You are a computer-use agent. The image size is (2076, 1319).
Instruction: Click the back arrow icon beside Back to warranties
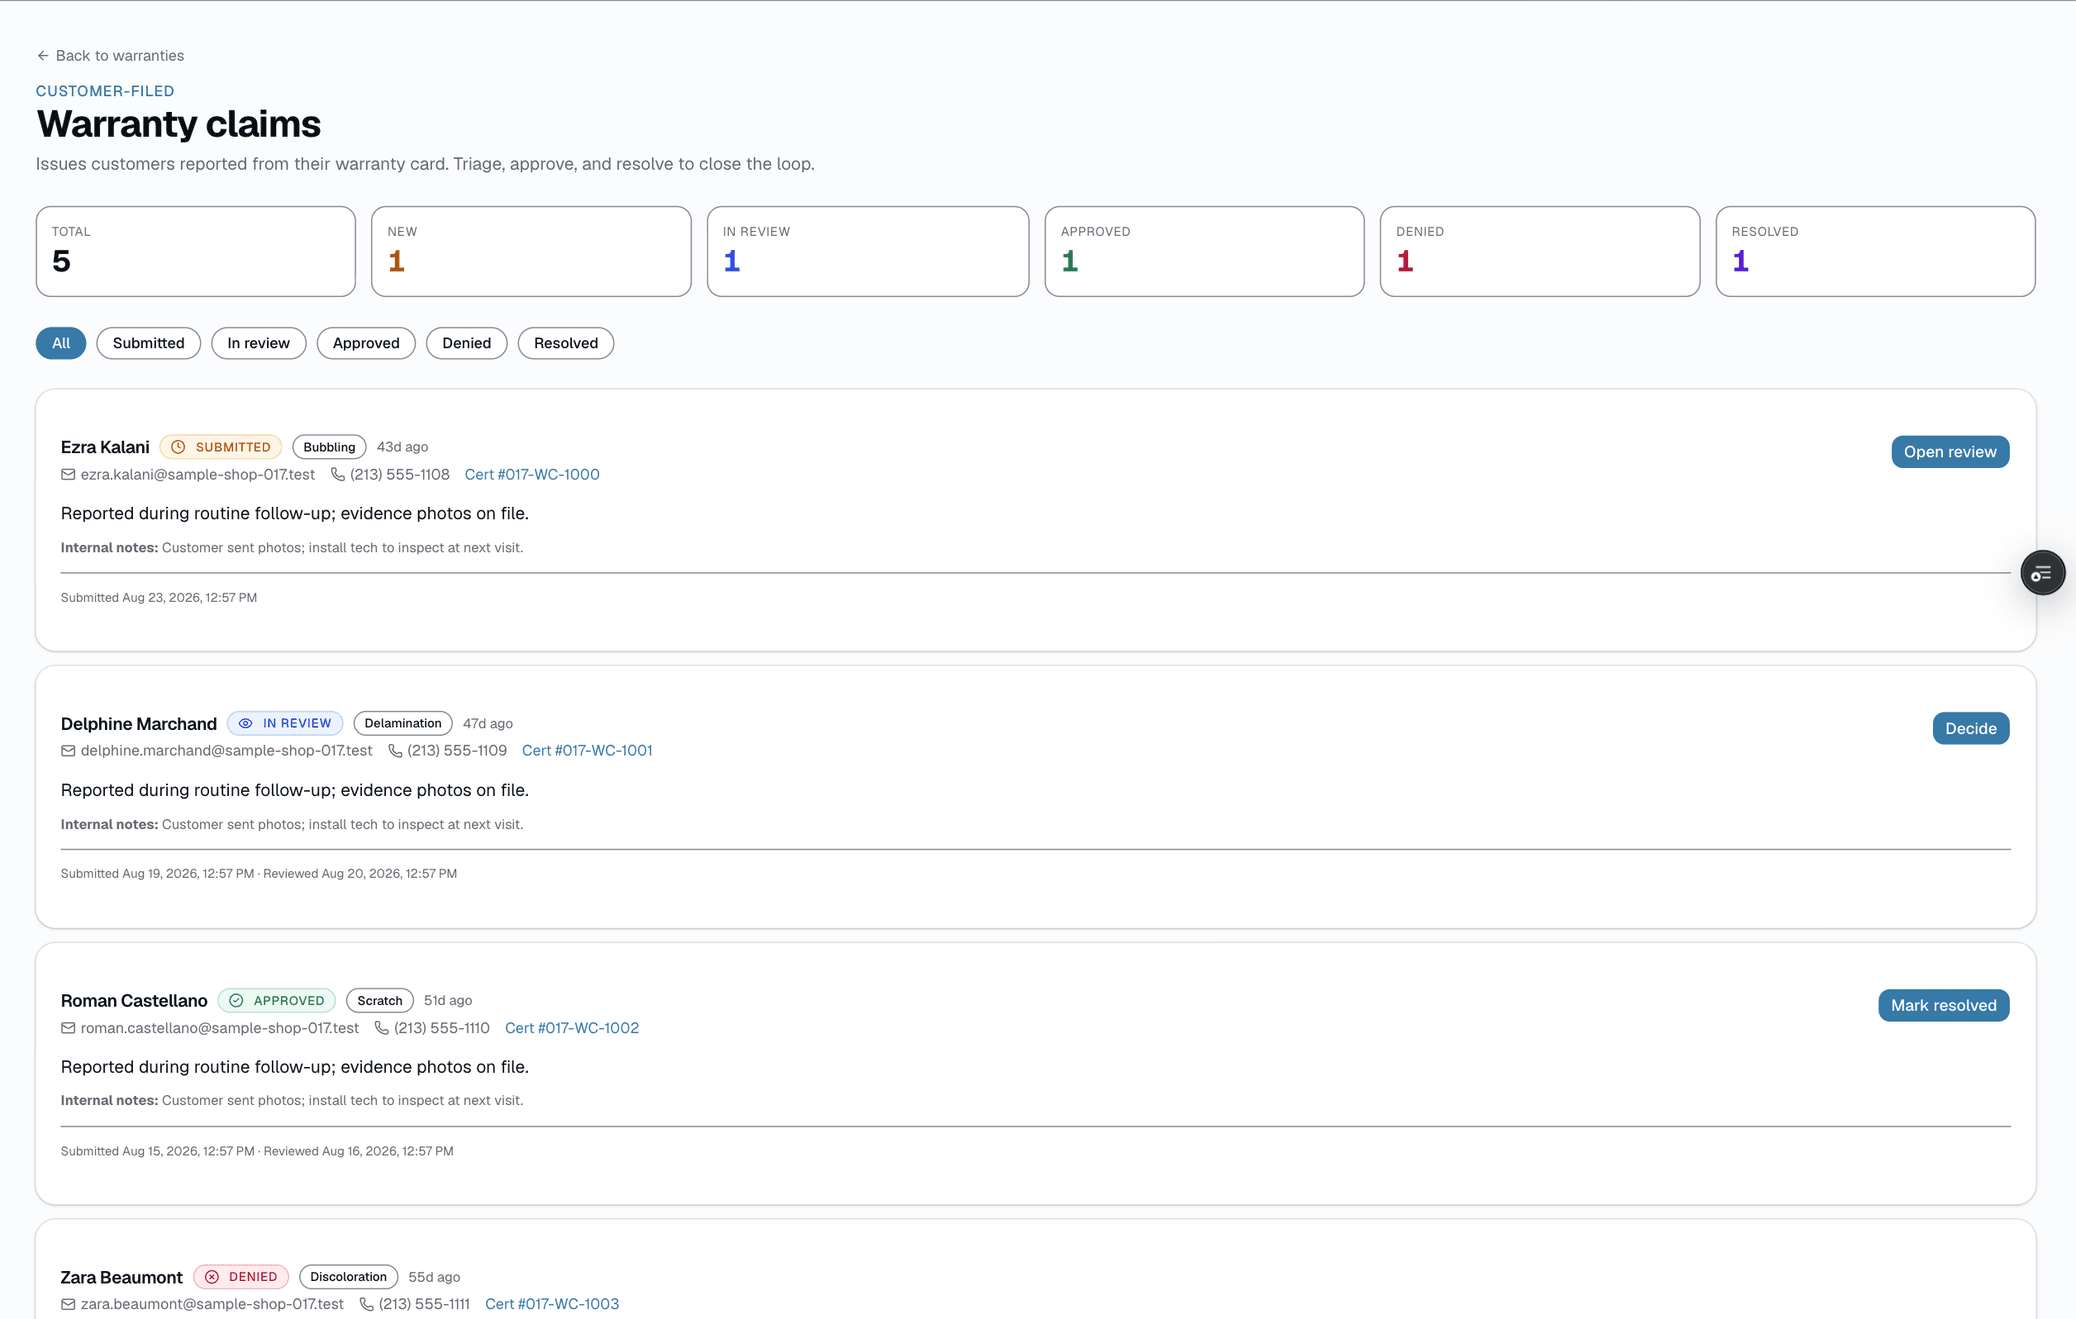(x=43, y=56)
